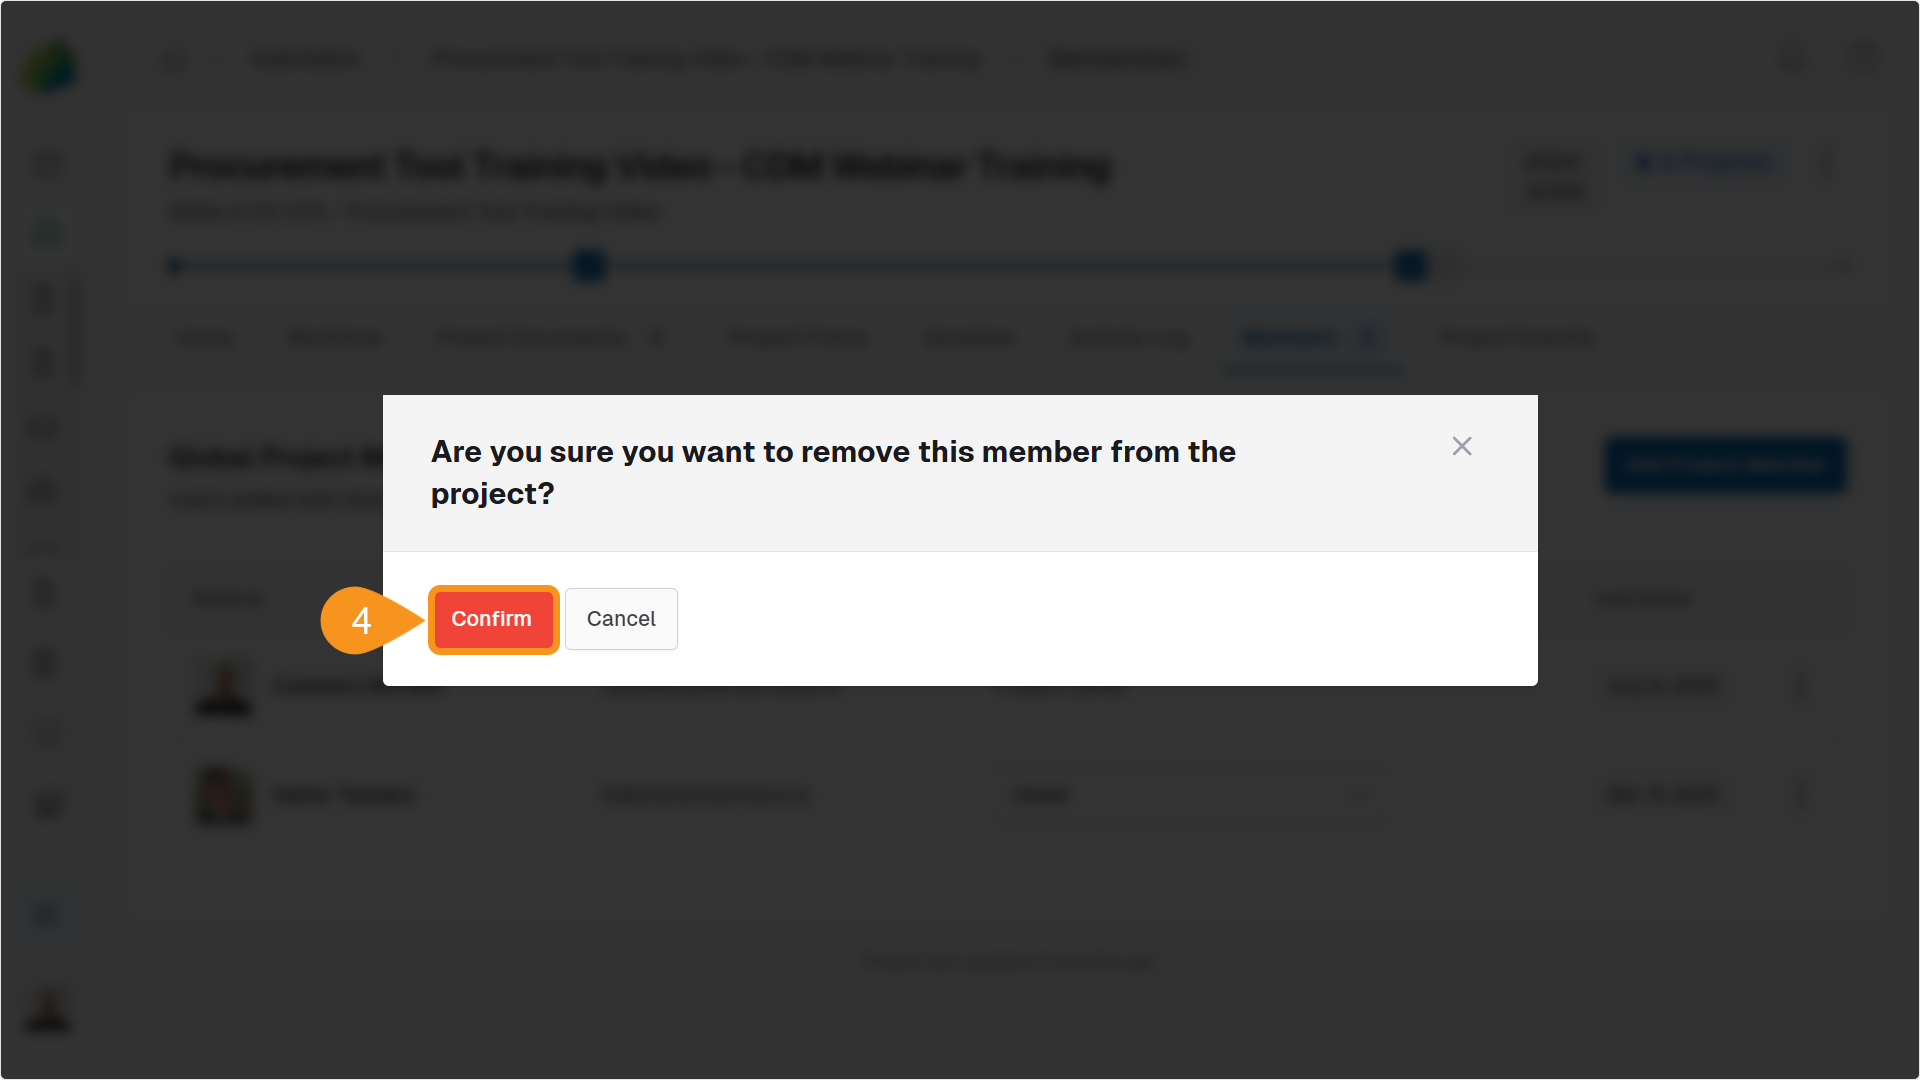Click the first breadcrumb item in the top bar

[x=305, y=59]
